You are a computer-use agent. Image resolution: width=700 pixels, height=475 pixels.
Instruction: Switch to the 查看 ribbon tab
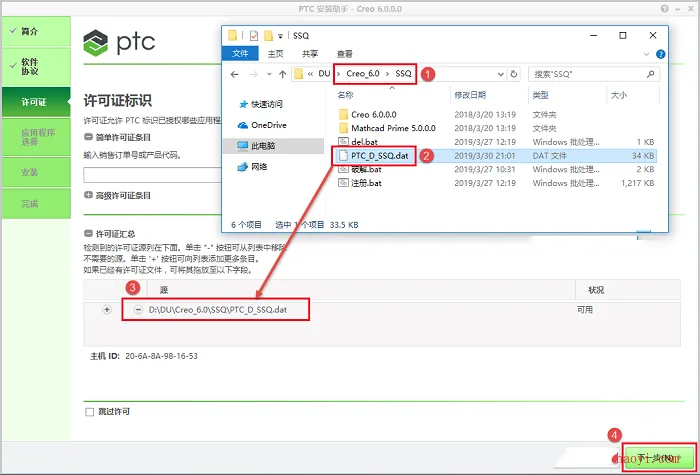(344, 54)
